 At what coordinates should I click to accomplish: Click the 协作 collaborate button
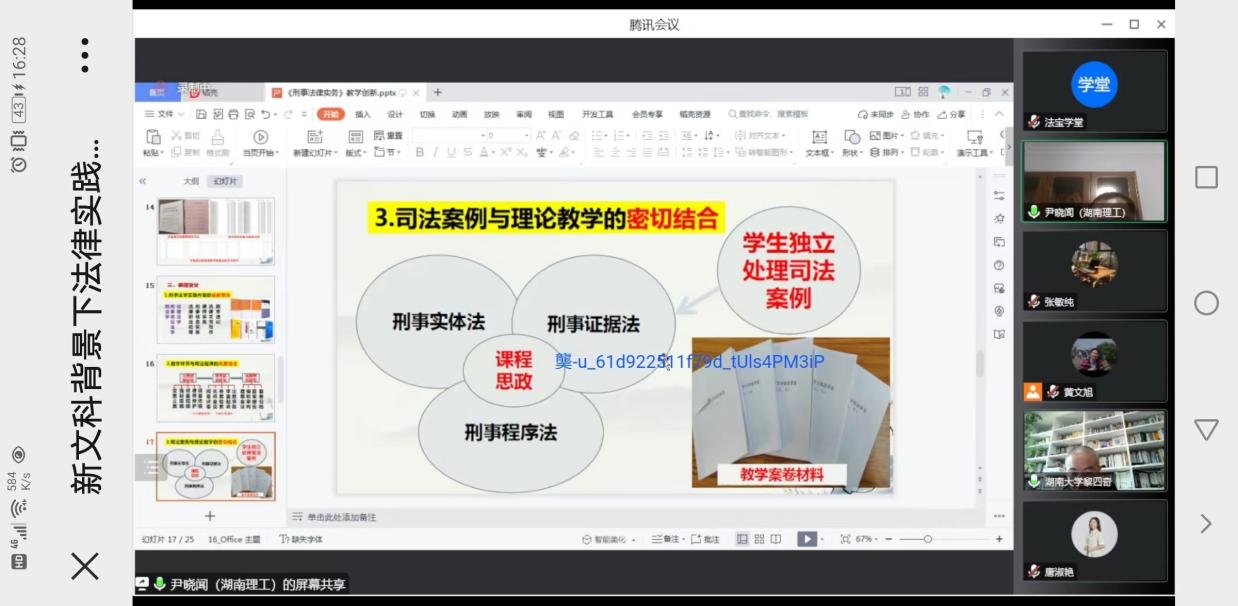(x=915, y=114)
